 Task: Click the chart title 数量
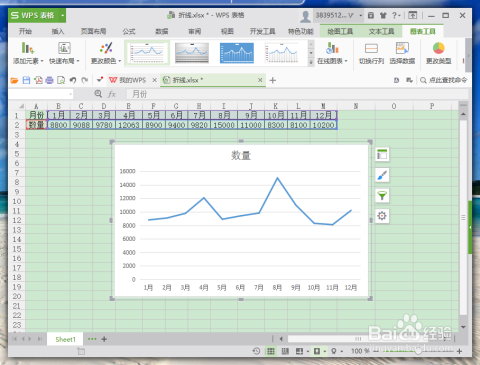point(241,155)
